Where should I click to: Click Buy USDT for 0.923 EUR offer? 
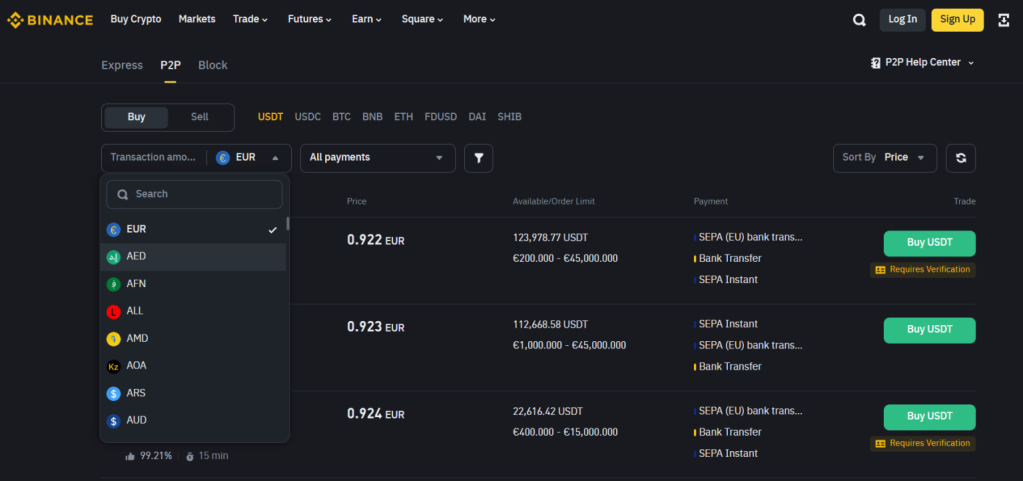[x=929, y=330]
